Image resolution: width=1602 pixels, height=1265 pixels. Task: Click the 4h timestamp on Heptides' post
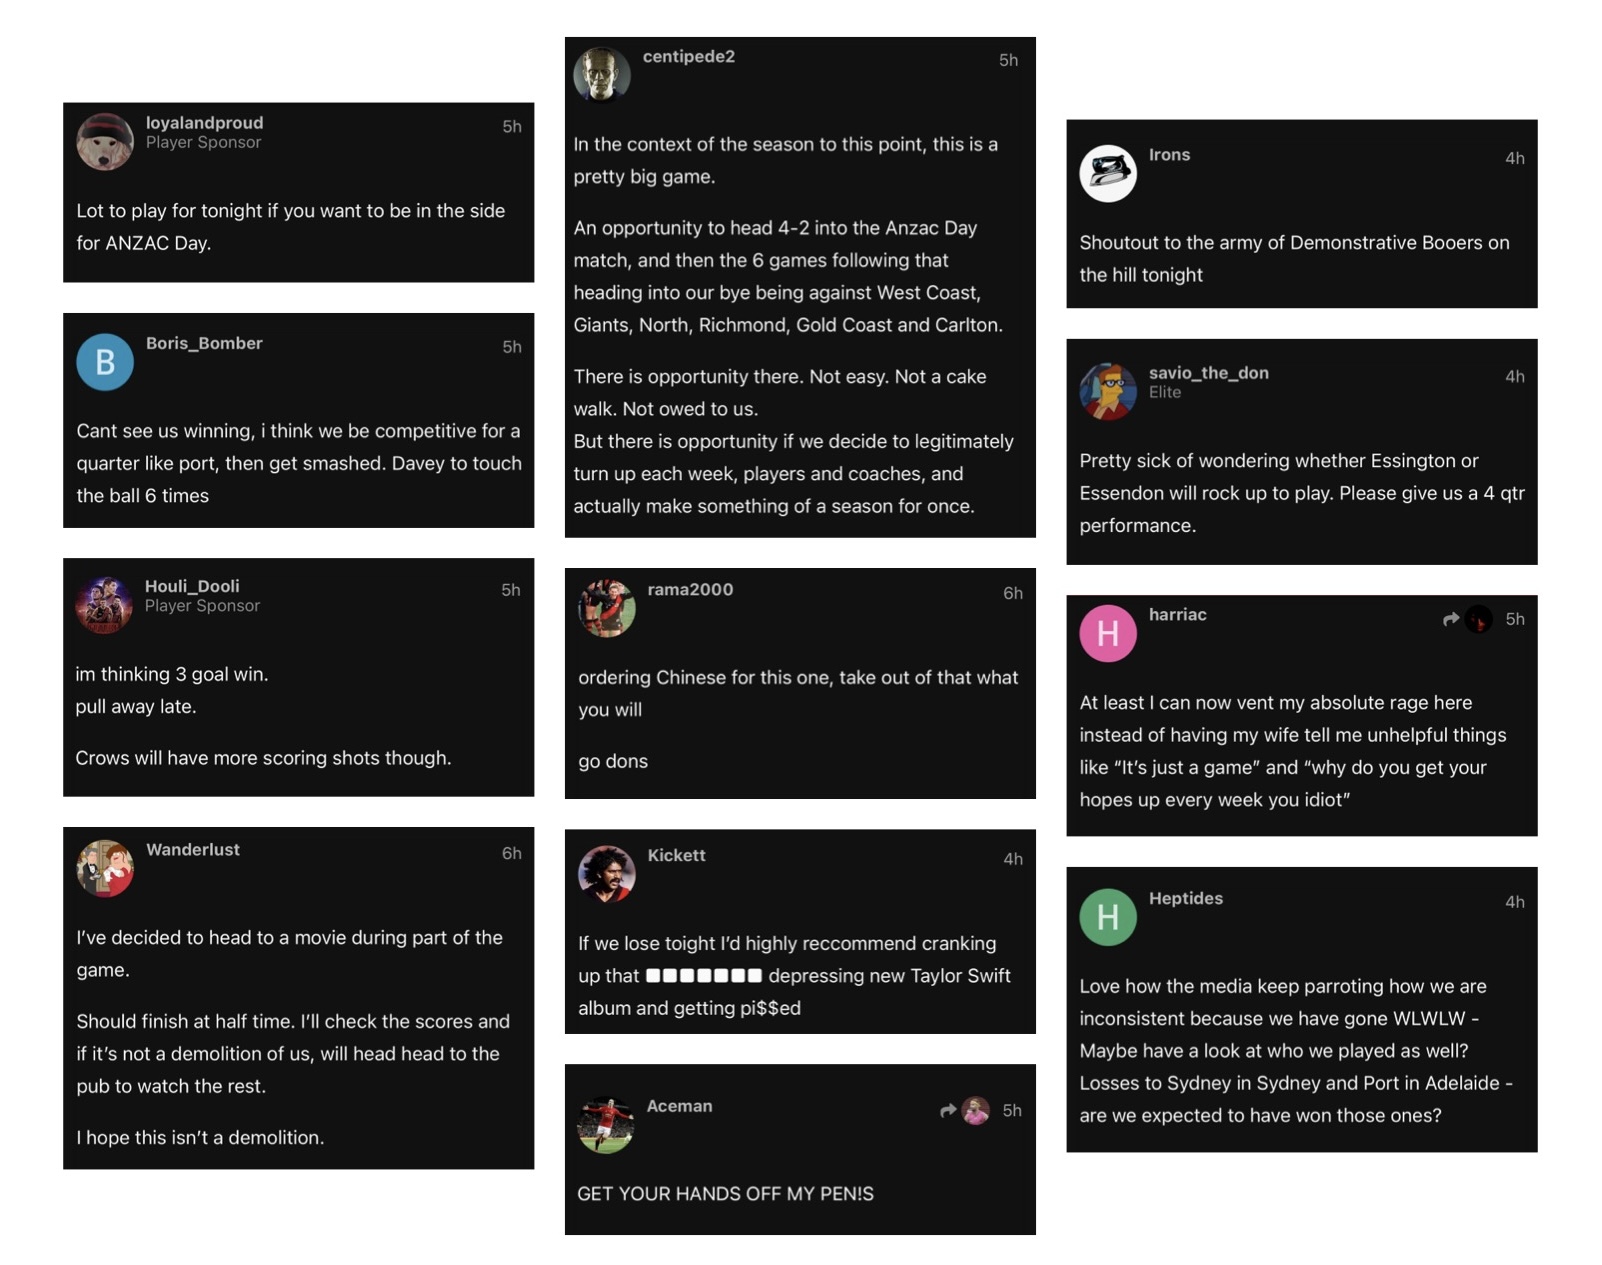point(1515,902)
